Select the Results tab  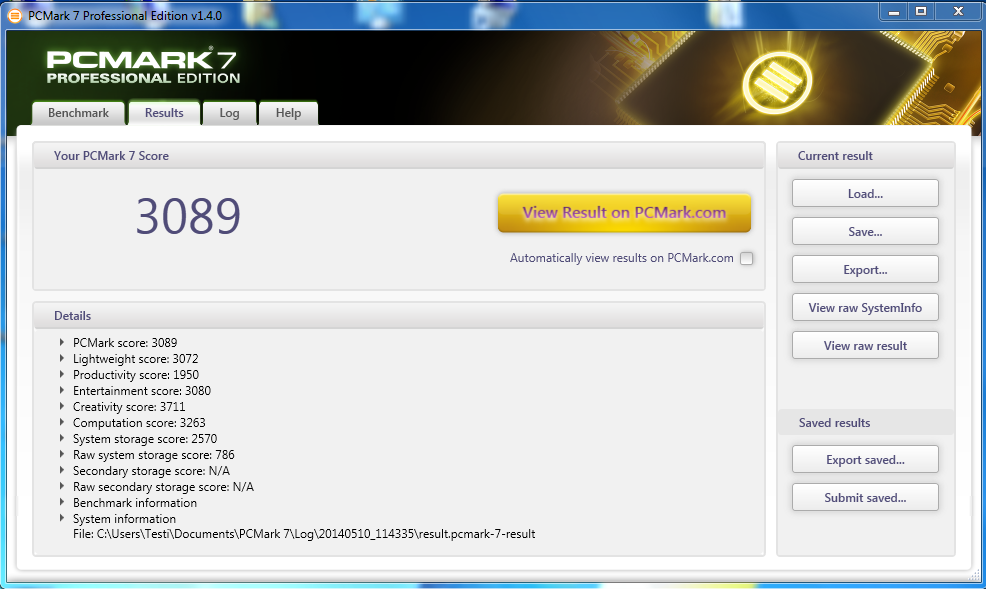(164, 113)
